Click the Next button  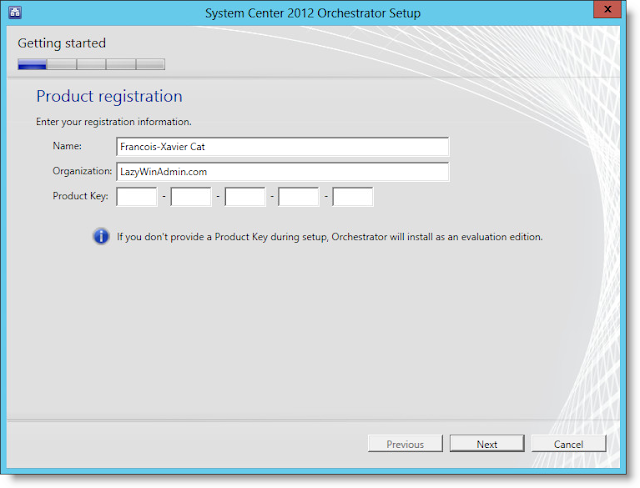coord(487,444)
